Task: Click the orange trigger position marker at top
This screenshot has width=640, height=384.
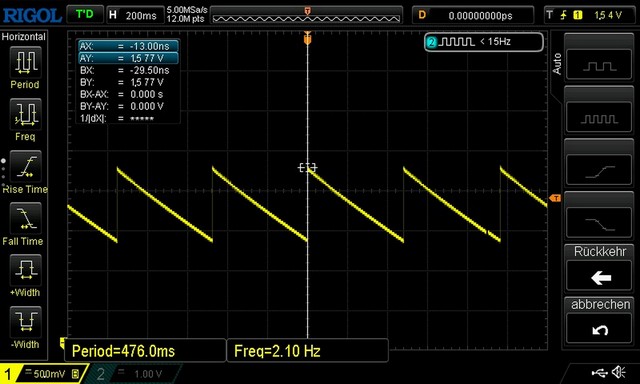Action: pos(307,39)
